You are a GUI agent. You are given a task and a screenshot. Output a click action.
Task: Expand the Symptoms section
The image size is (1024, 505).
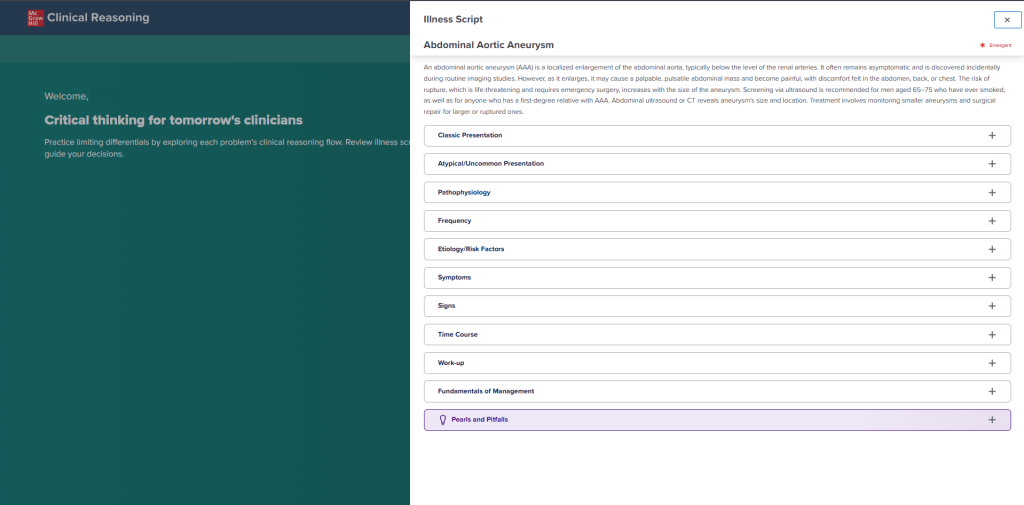(x=716, y=278)
